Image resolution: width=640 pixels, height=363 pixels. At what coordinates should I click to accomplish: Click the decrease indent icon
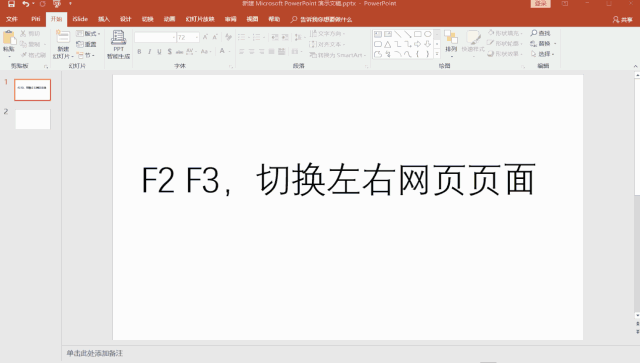click(275, 37)
